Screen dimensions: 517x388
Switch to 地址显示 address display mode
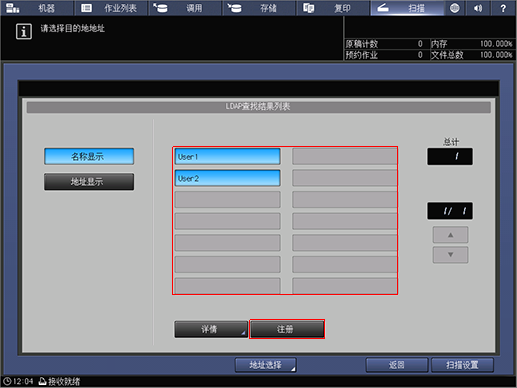click(x=89, y=182)
